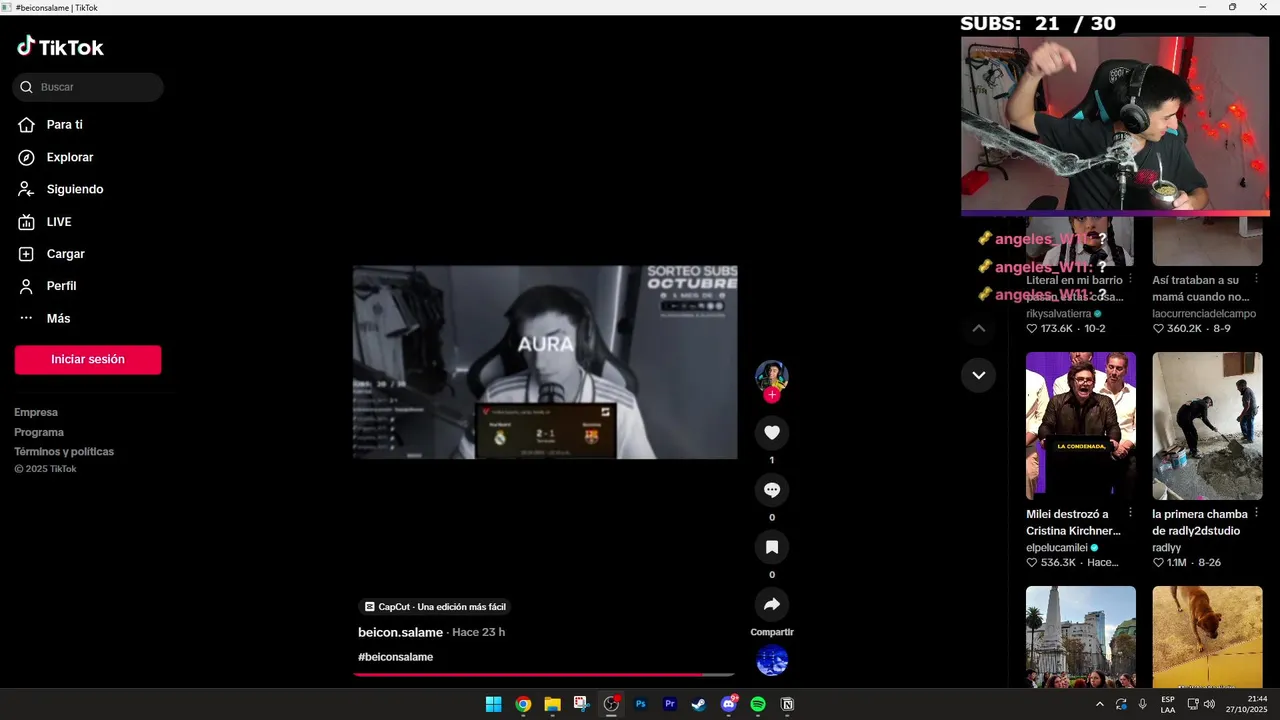1280x720 pixels.
Task: Click the AURA video player
Action: 545,362
